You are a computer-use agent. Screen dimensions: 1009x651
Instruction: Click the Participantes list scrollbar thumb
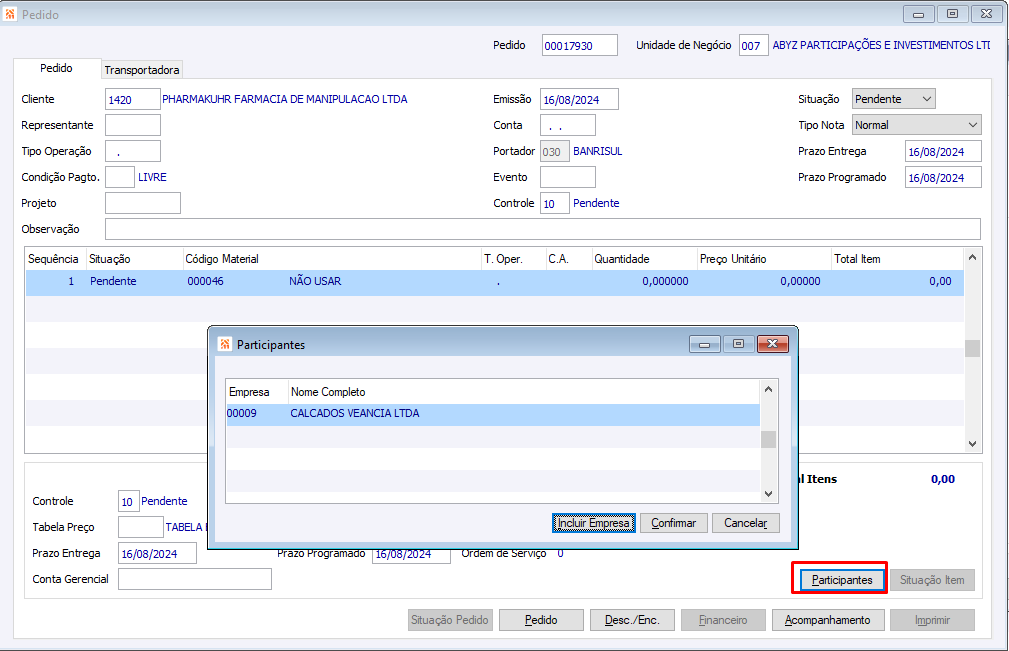point(768,439)
